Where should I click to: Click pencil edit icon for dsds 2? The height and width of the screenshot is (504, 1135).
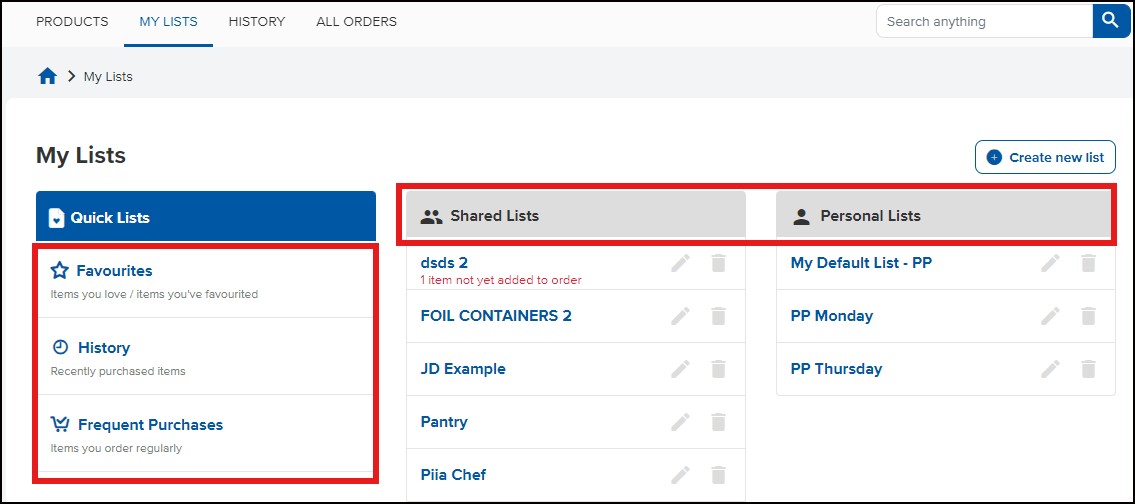coord(680,263)
